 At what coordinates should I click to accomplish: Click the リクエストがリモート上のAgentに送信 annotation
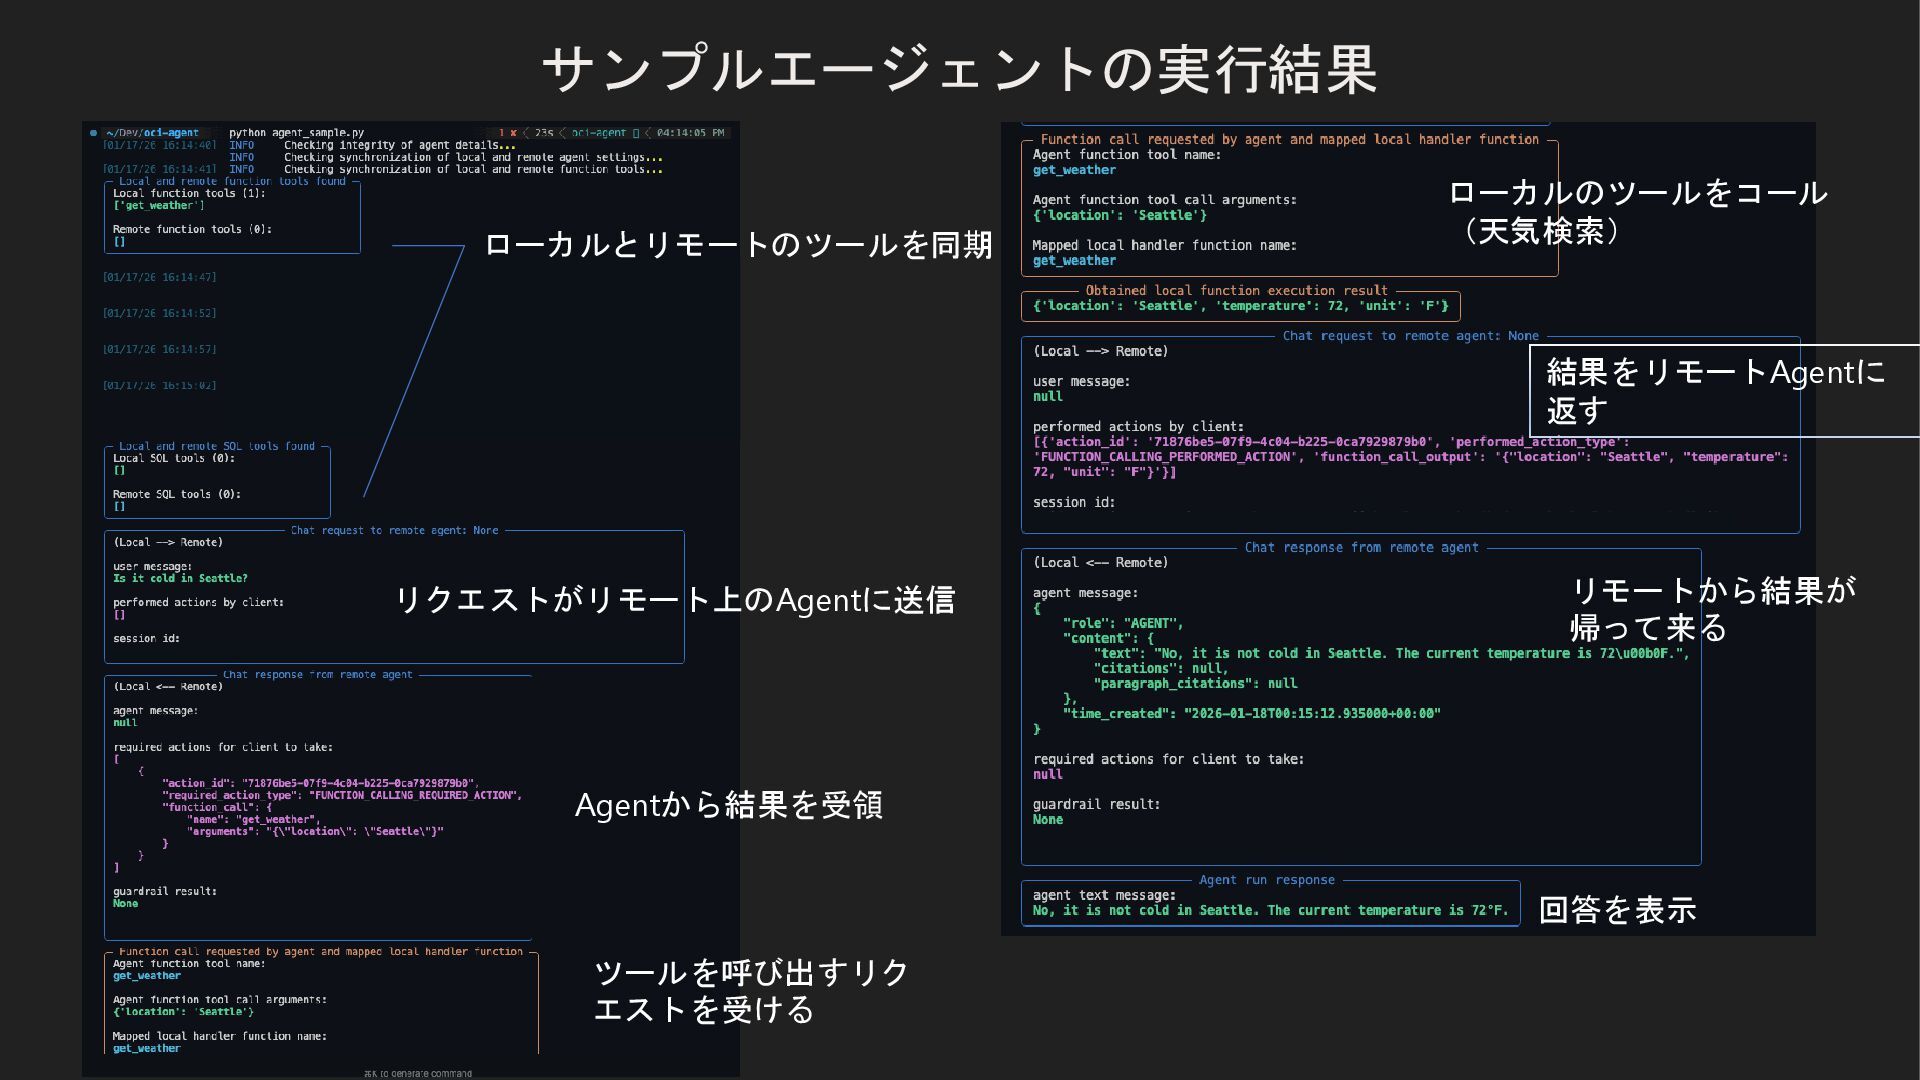675,600
